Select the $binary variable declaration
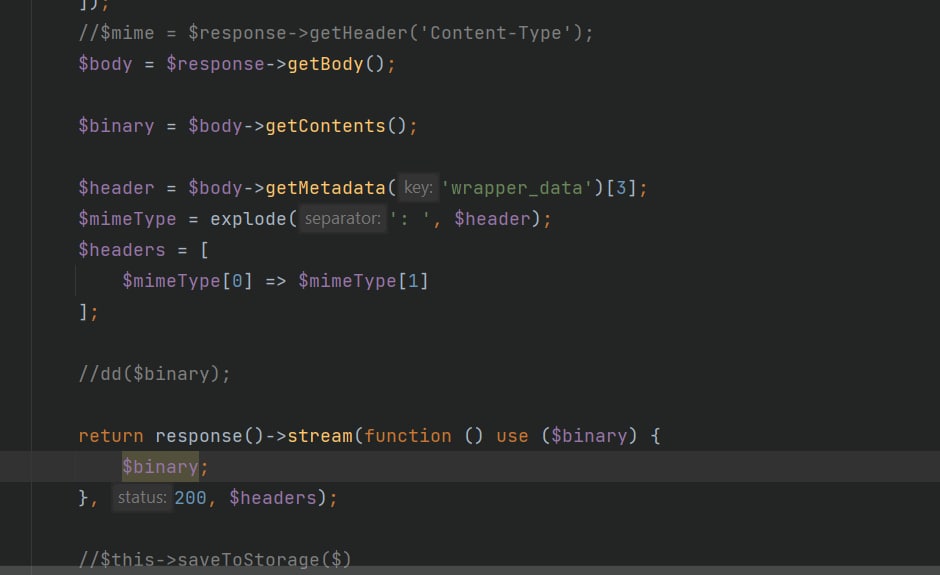This screenshot has width=940, height=575. pos(116,126)
